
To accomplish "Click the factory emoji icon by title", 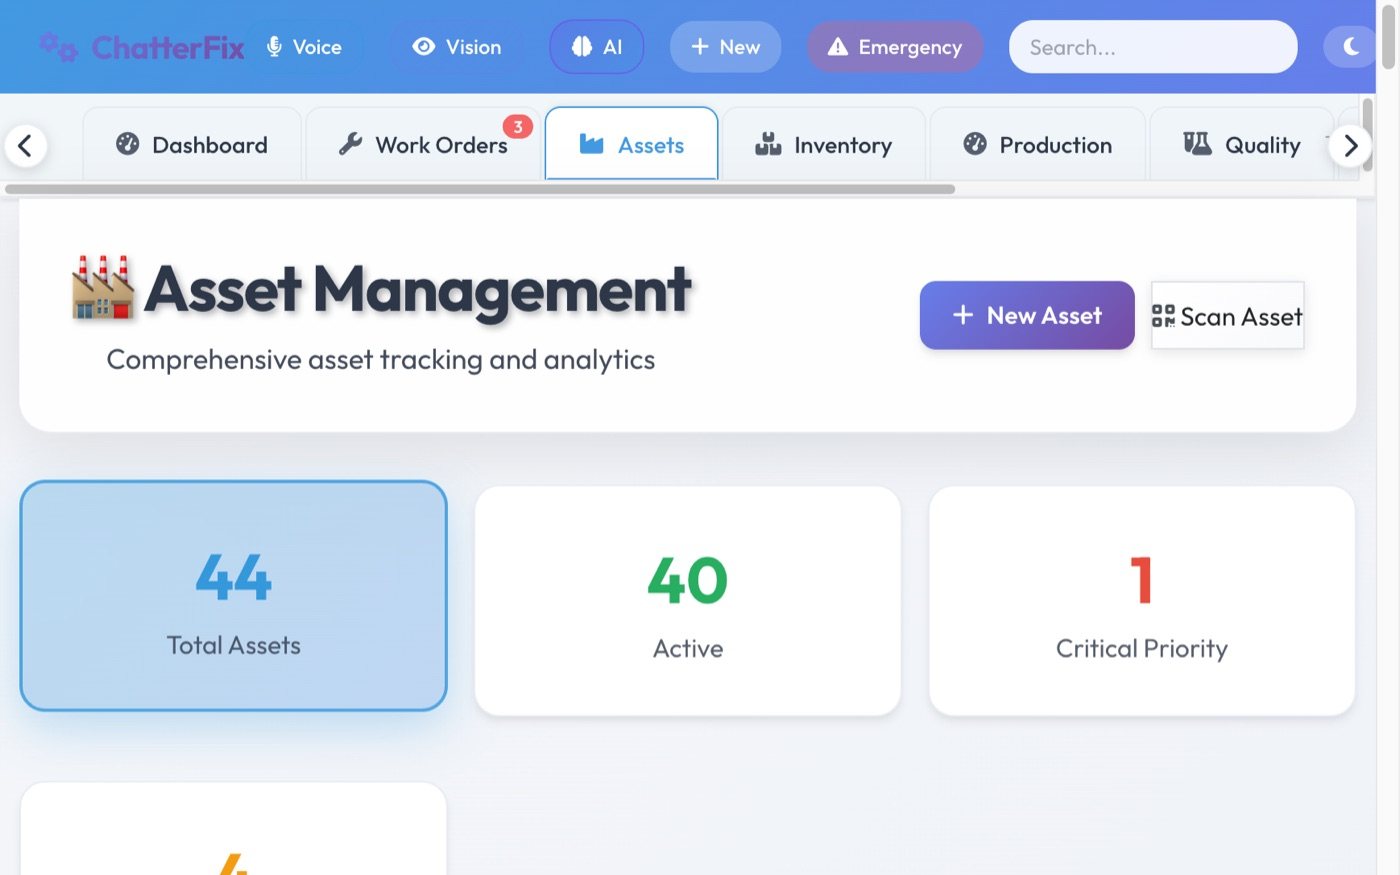I will pos(103,288).
